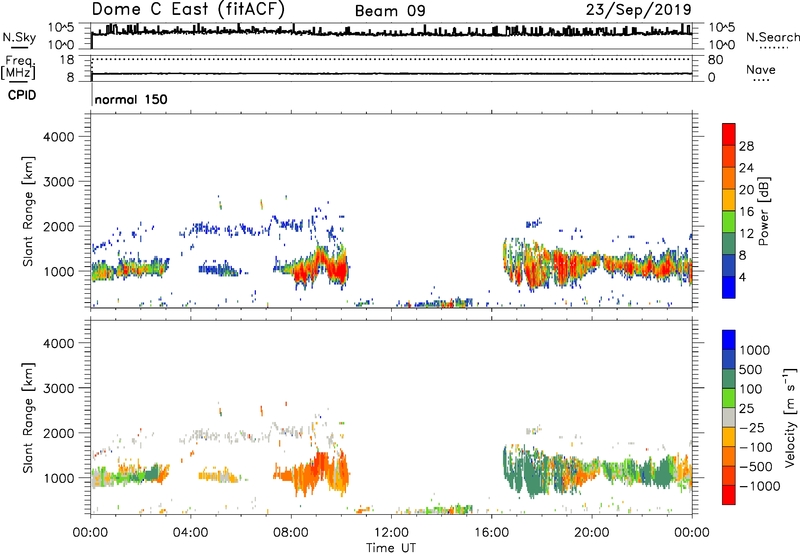Click the 'Time UT' axis label

(x=391, y=547)
